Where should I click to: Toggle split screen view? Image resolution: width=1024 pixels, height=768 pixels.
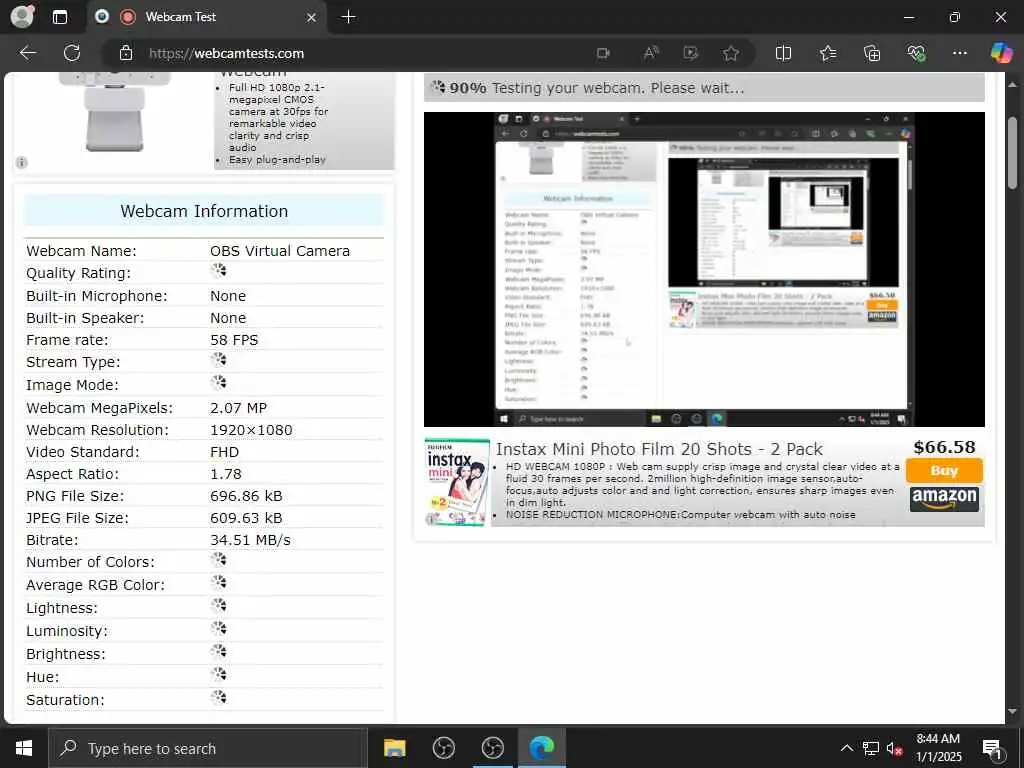783,54
